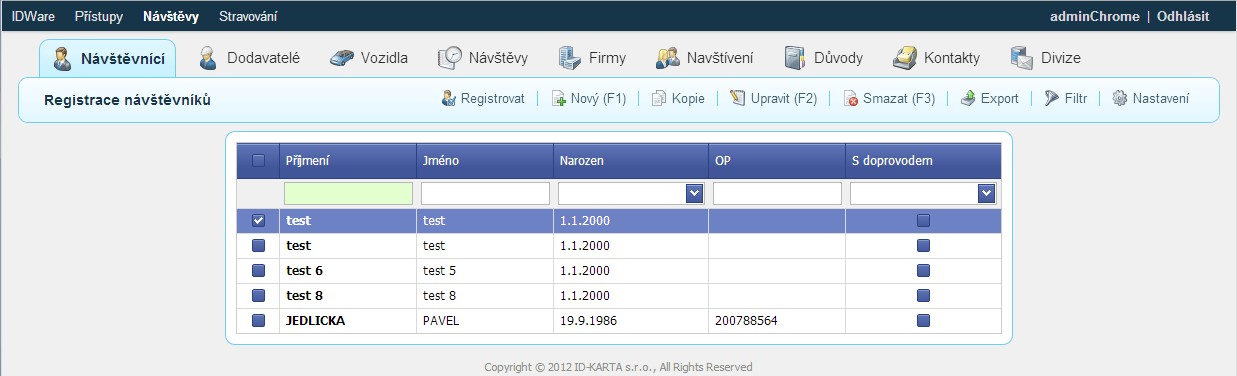Click the Export icon
Screen dimensions: 1237x376
pos(968,99)
